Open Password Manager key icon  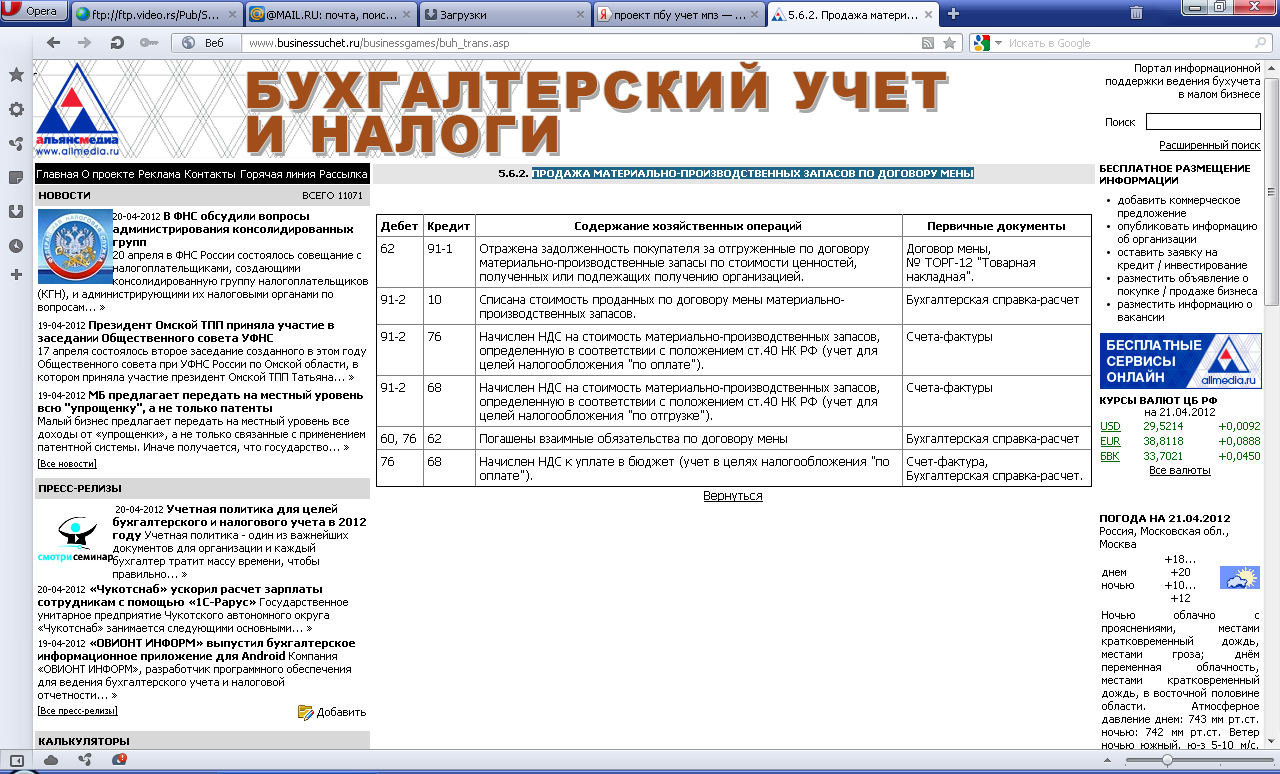pos(148,43)
